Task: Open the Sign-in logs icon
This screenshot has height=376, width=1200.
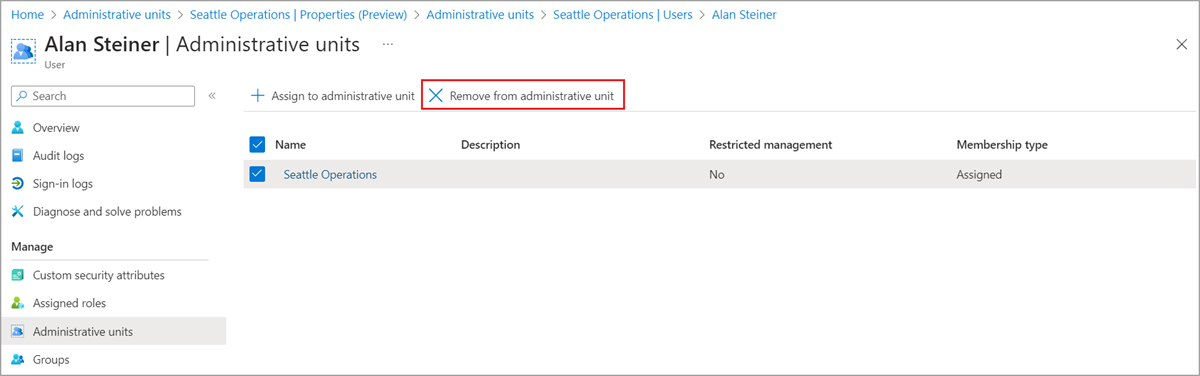Action: [17, 184]
